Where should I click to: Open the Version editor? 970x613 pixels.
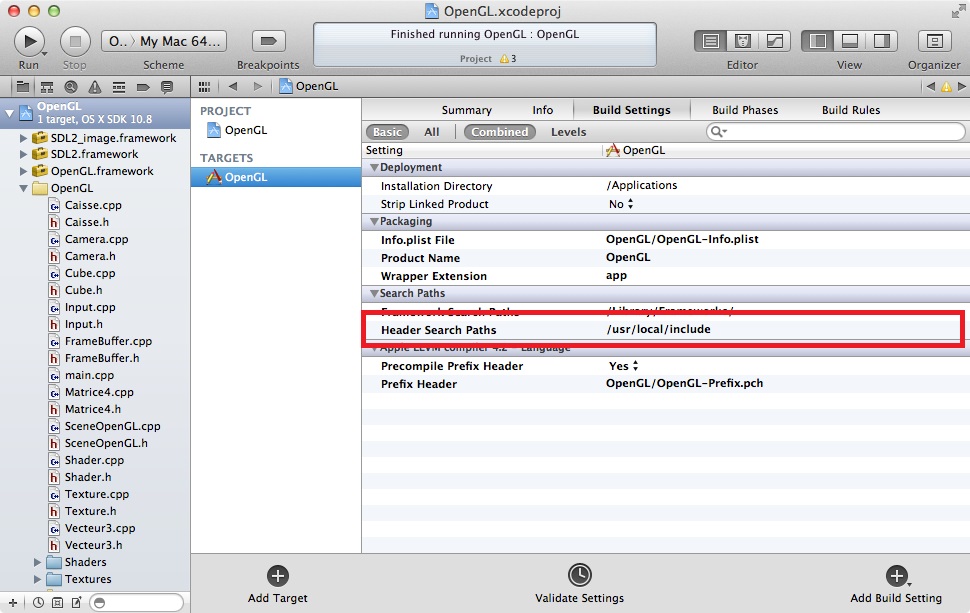(x=774, y=41)
